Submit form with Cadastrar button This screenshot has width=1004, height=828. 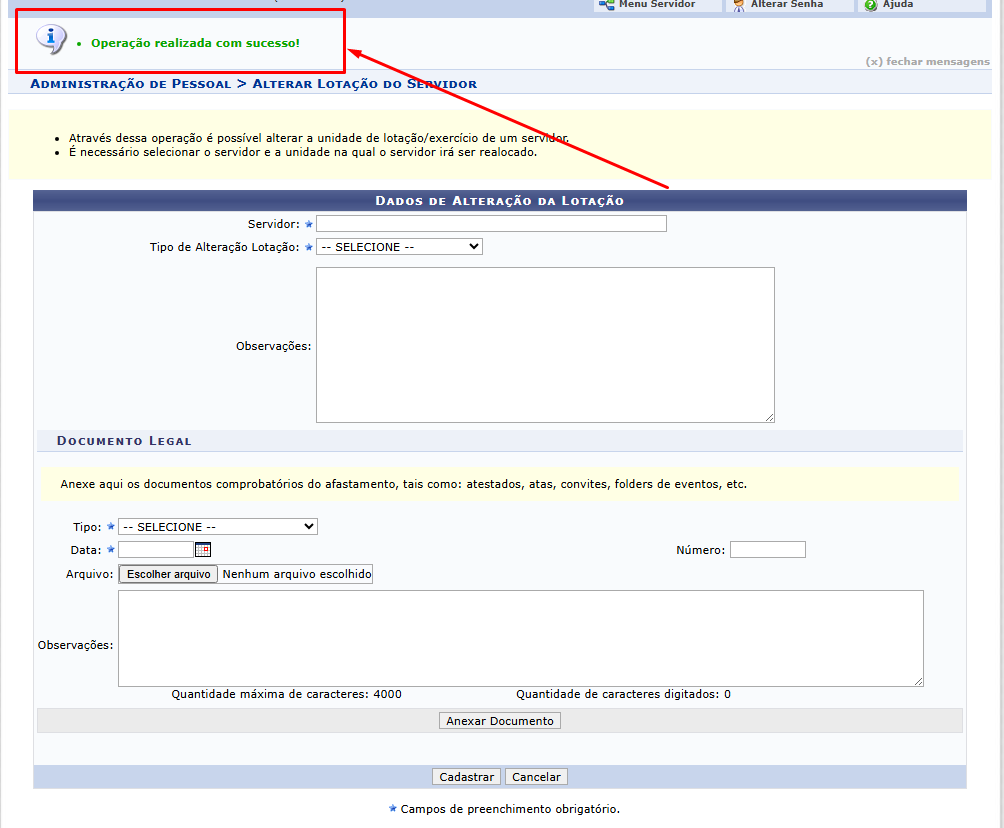coord(467,777)
